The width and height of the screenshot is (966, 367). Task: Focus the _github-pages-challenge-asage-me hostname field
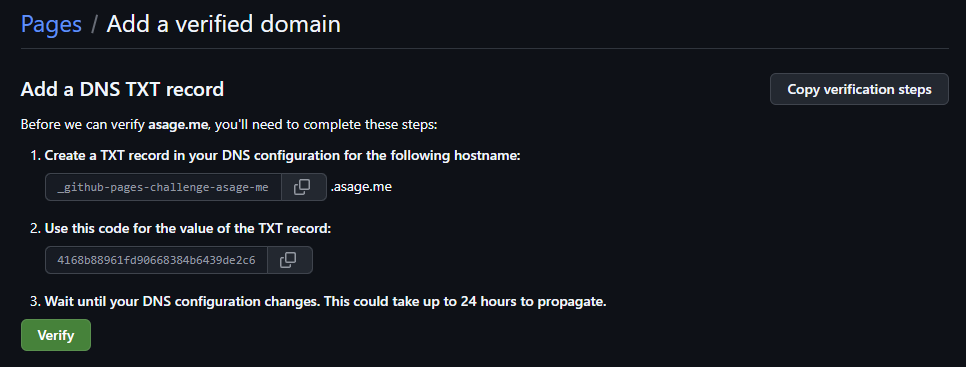coord(163,187)
